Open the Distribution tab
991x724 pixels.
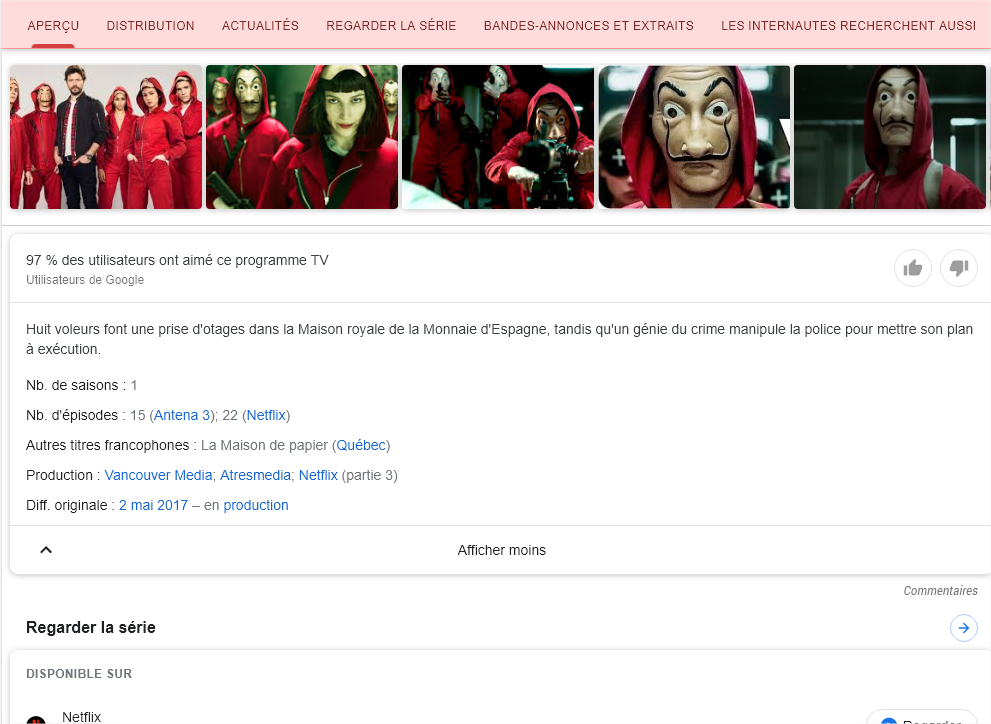[150, 26]
